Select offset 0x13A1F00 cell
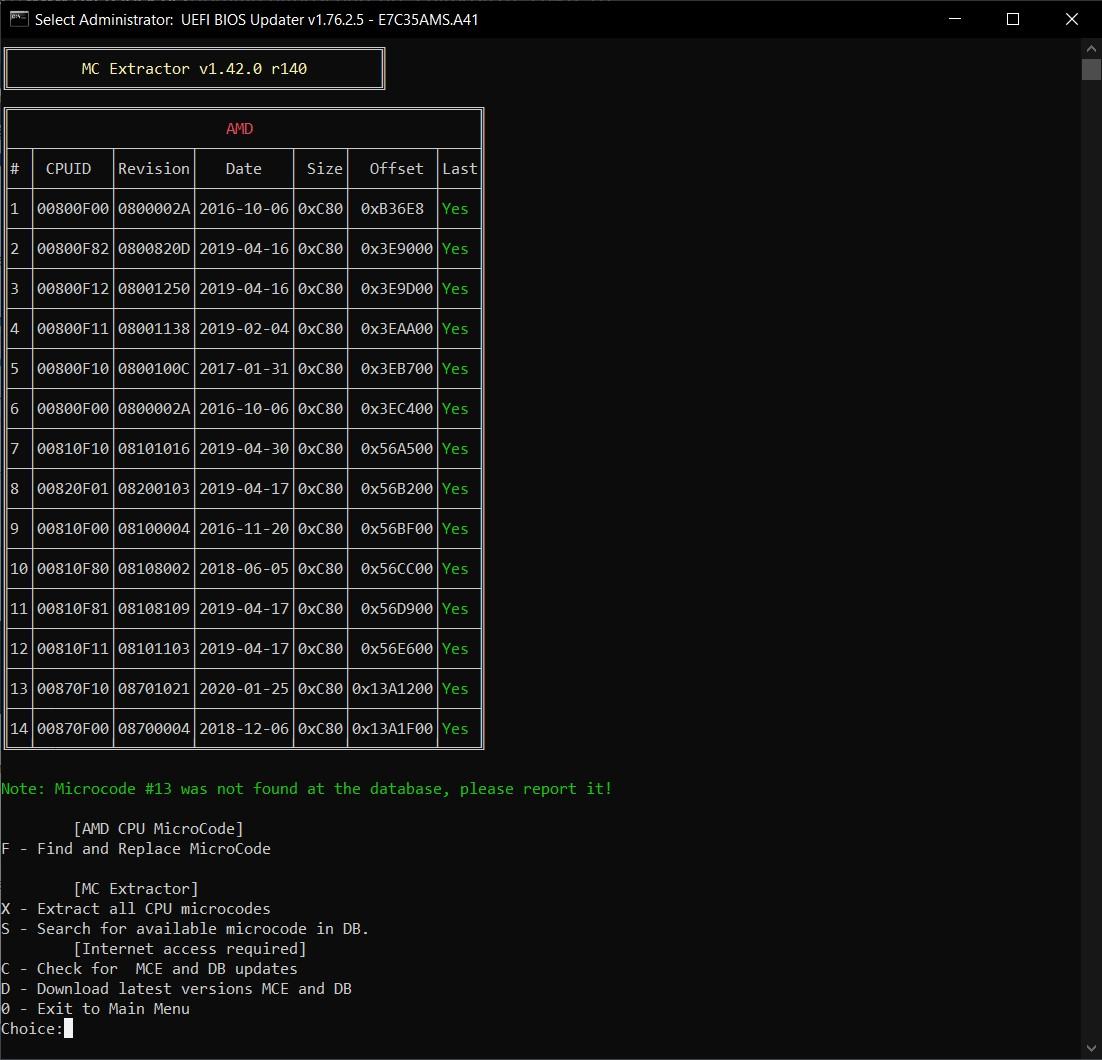 point(392,730)
